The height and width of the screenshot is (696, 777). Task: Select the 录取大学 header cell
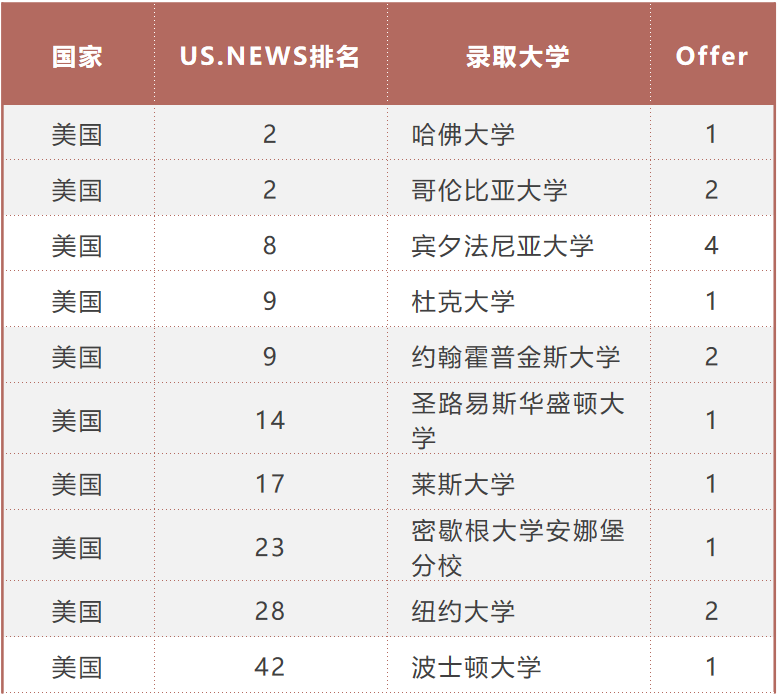[x=517, y=56]
